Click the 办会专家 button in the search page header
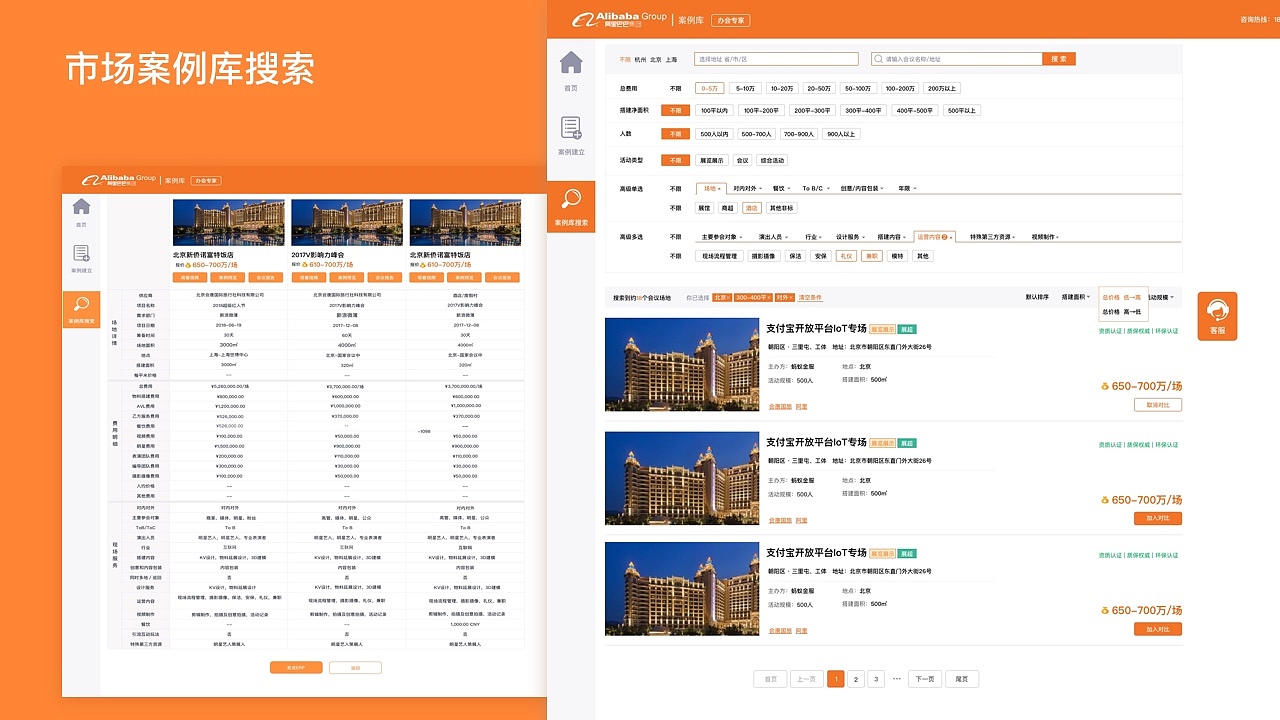The width and height of the screenshot is (1280, 720). pos(730,20)
